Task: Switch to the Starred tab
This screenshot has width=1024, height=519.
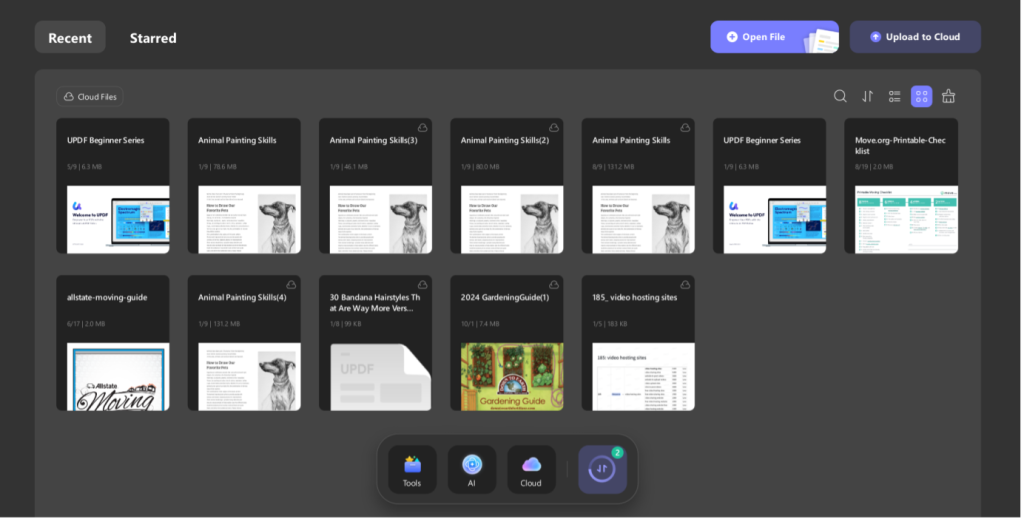Action: tap(153, 38)
